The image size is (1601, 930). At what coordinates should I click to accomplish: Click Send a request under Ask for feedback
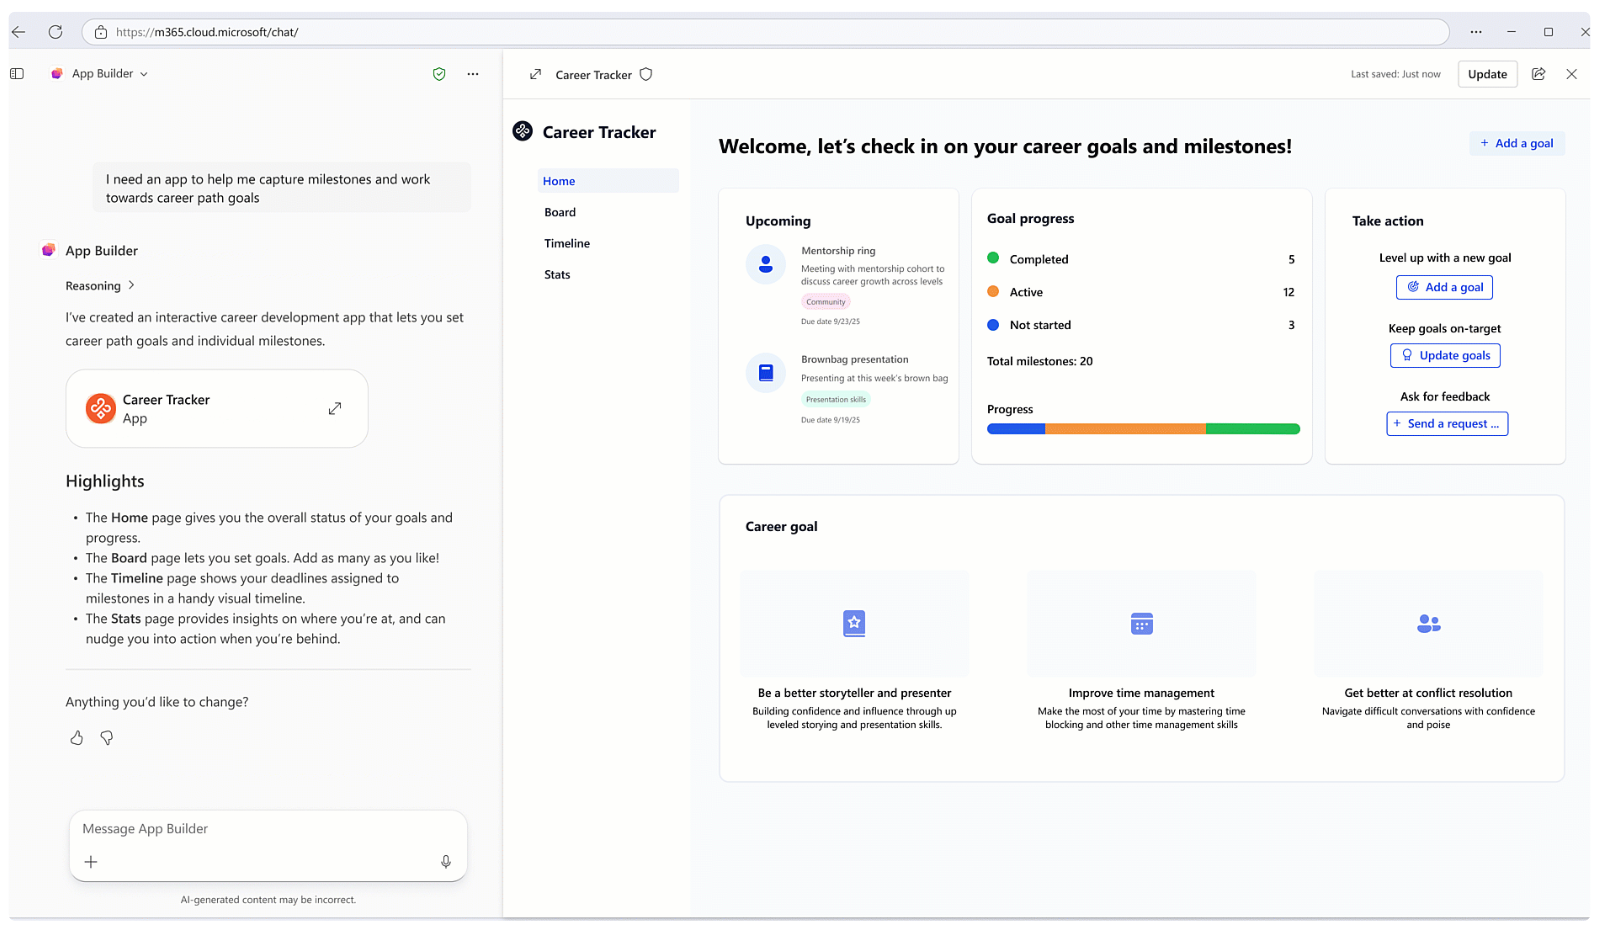pyautogui.click(x=1447, y=423)
